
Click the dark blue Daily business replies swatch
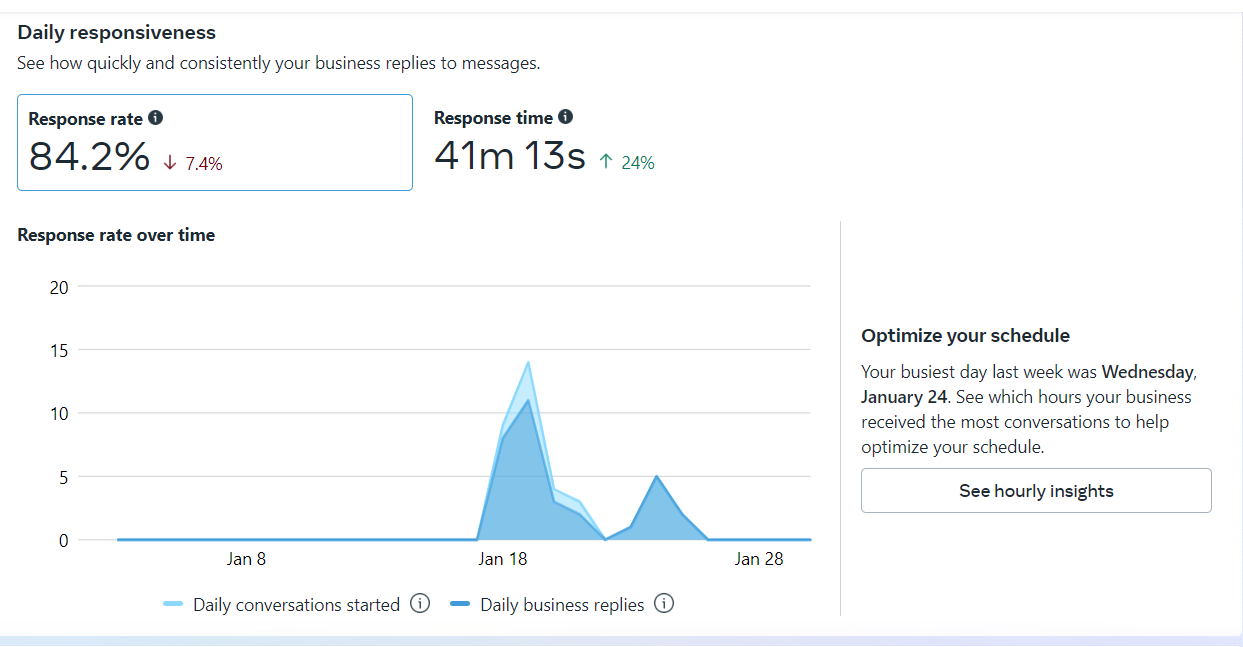point(460,605)
